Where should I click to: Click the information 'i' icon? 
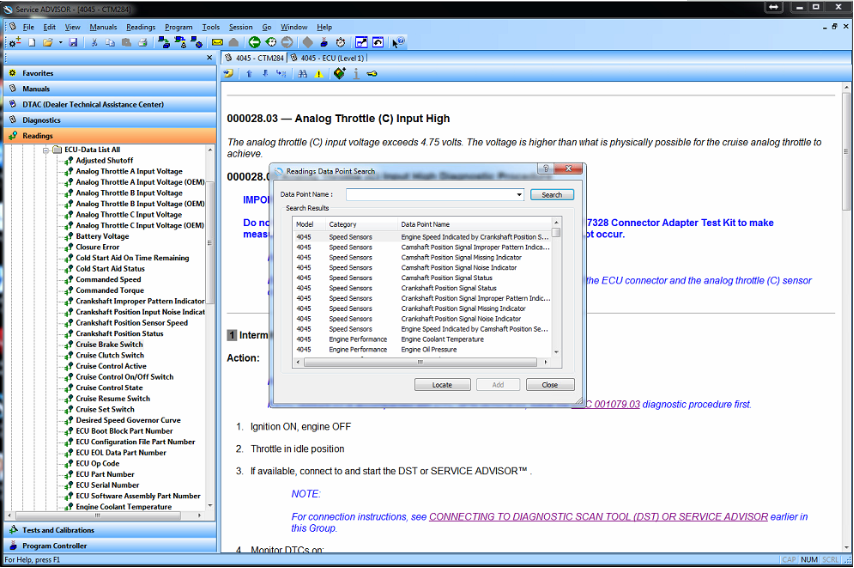pyautogui.click(x=356, y=74)
